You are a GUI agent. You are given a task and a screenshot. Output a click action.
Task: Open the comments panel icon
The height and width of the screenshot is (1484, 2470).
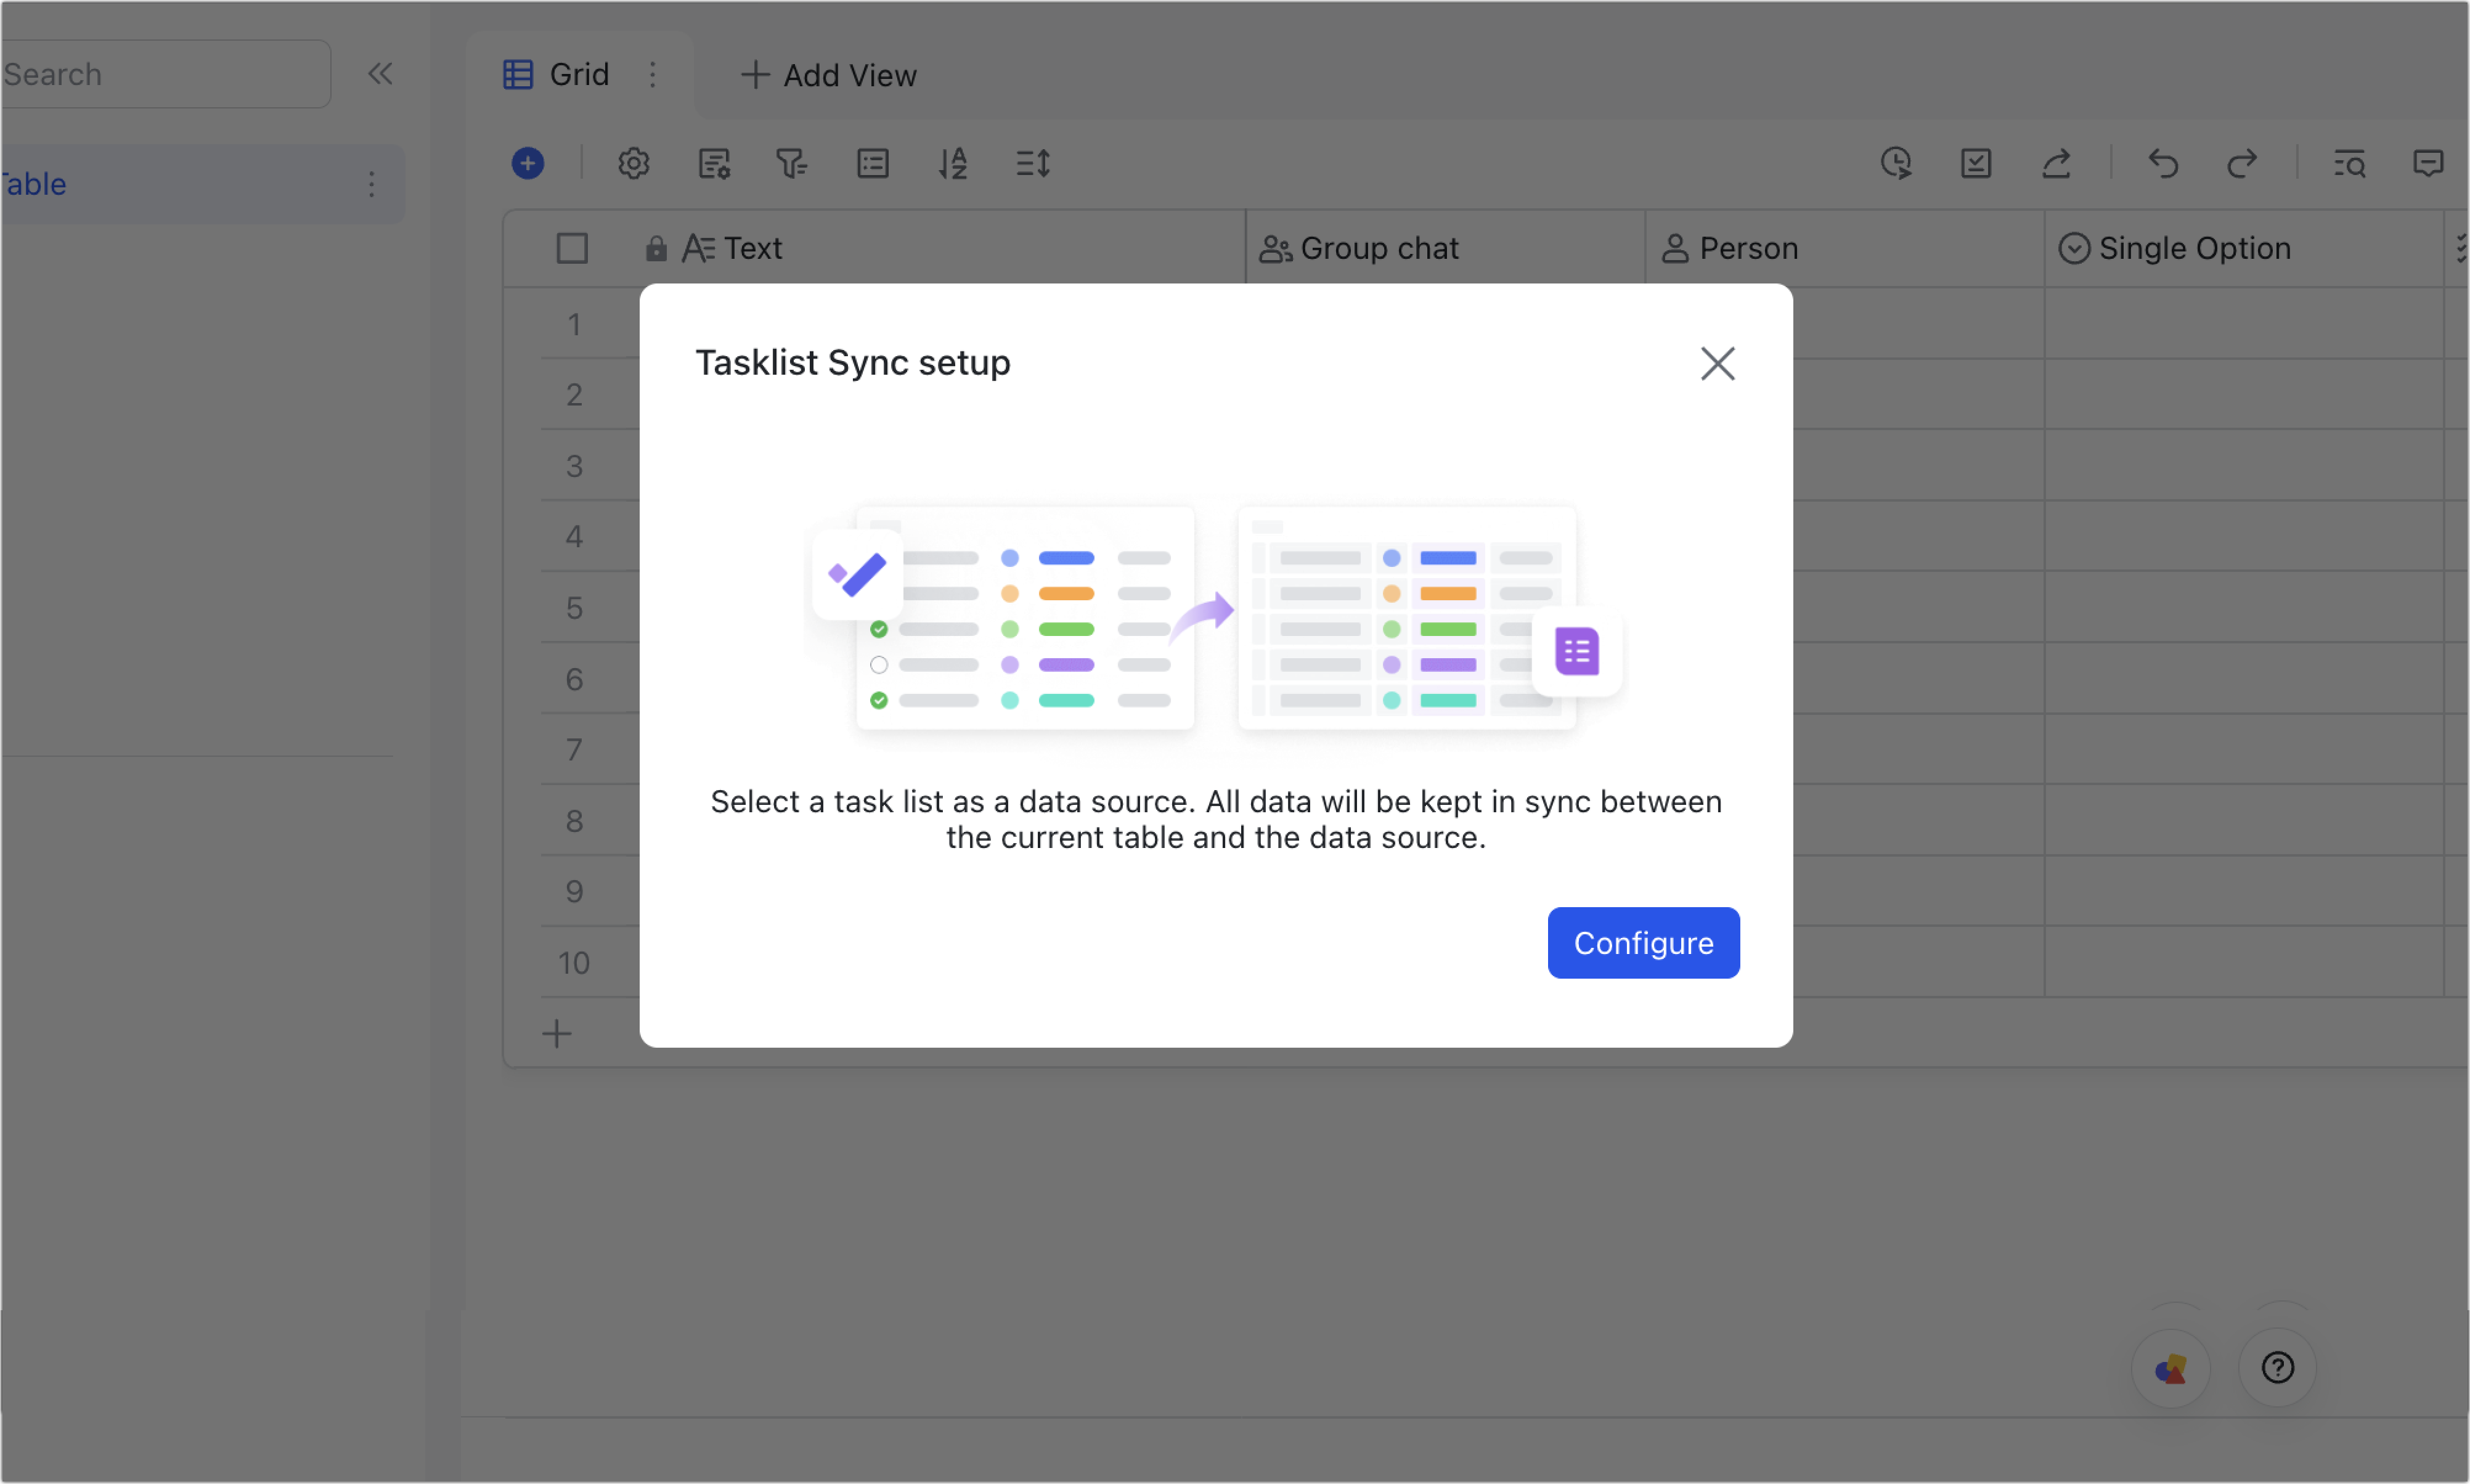pos(2429,163)
